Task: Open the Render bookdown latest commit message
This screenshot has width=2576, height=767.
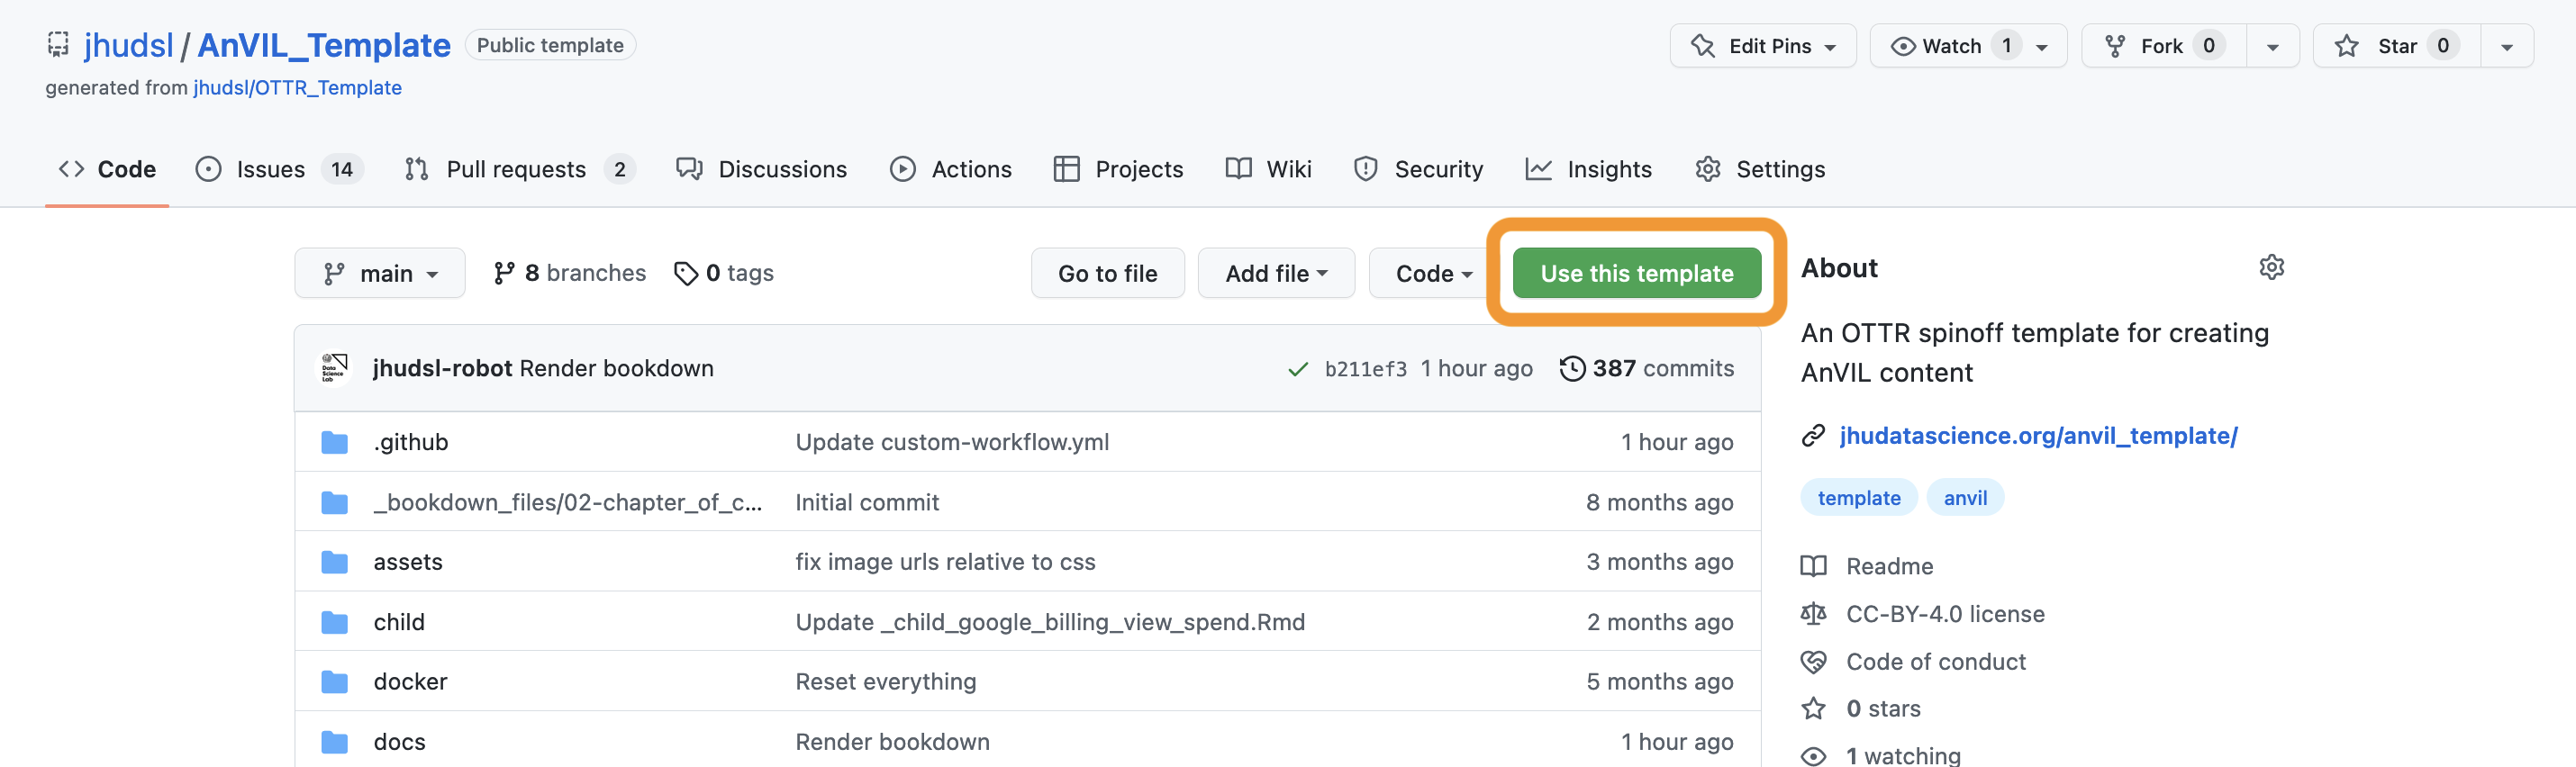Action: point(617,368)
